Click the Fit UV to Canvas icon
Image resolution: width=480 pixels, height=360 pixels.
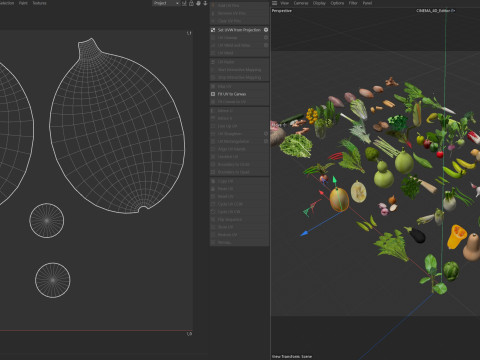click(x=213, y=94)
